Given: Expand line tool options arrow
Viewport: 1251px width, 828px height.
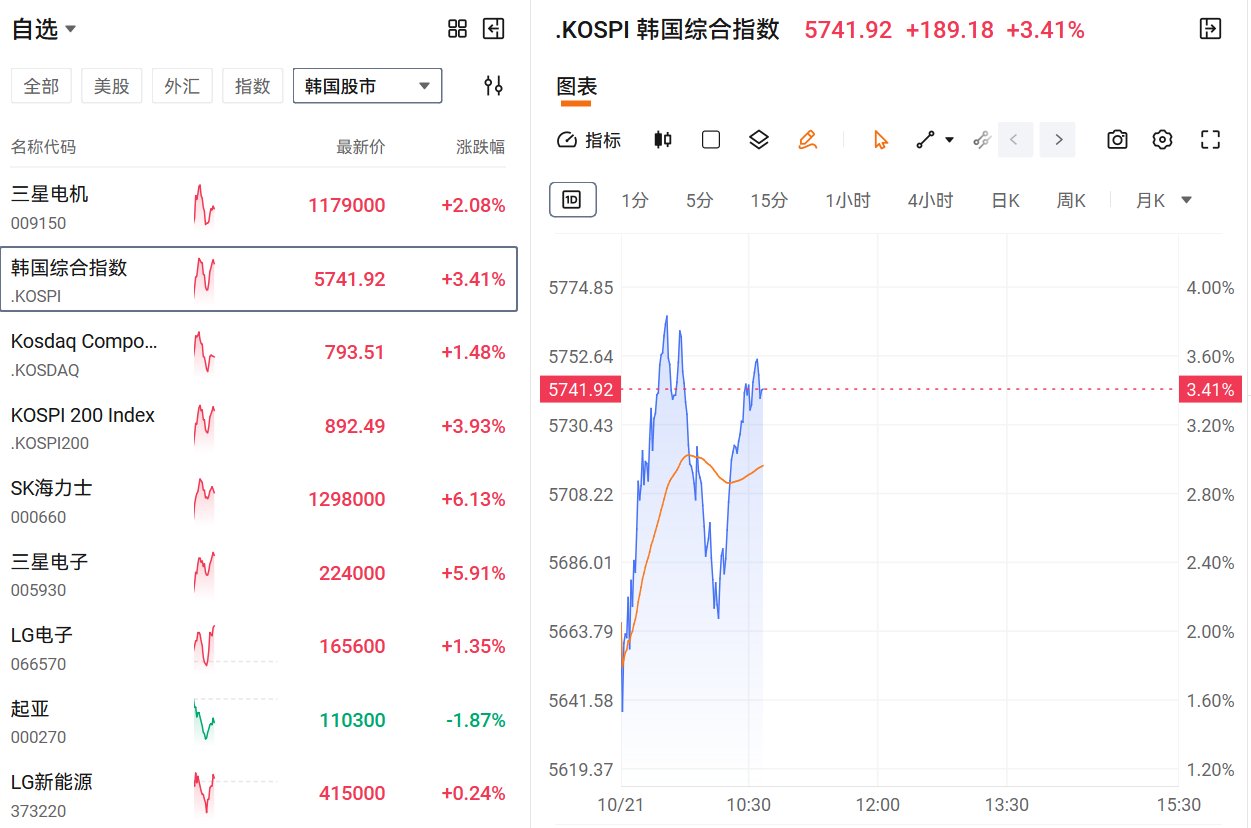Looking at the screenshot, I should (x=949, y=140).
